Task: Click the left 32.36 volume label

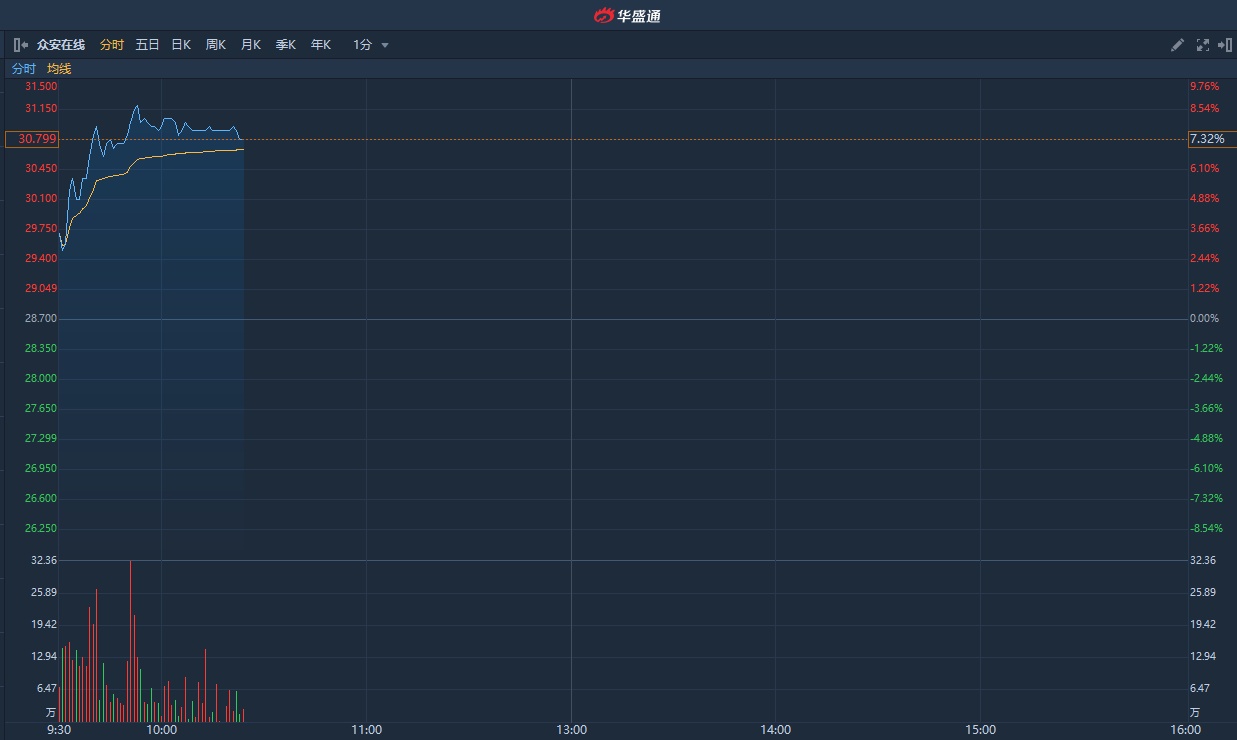Action: tap(44, 560)
